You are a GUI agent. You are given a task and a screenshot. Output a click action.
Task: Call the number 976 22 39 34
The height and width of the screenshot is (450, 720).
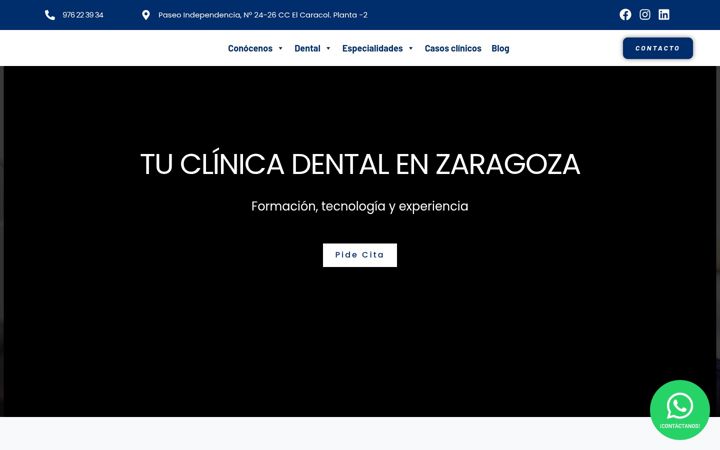pos(83,15)
